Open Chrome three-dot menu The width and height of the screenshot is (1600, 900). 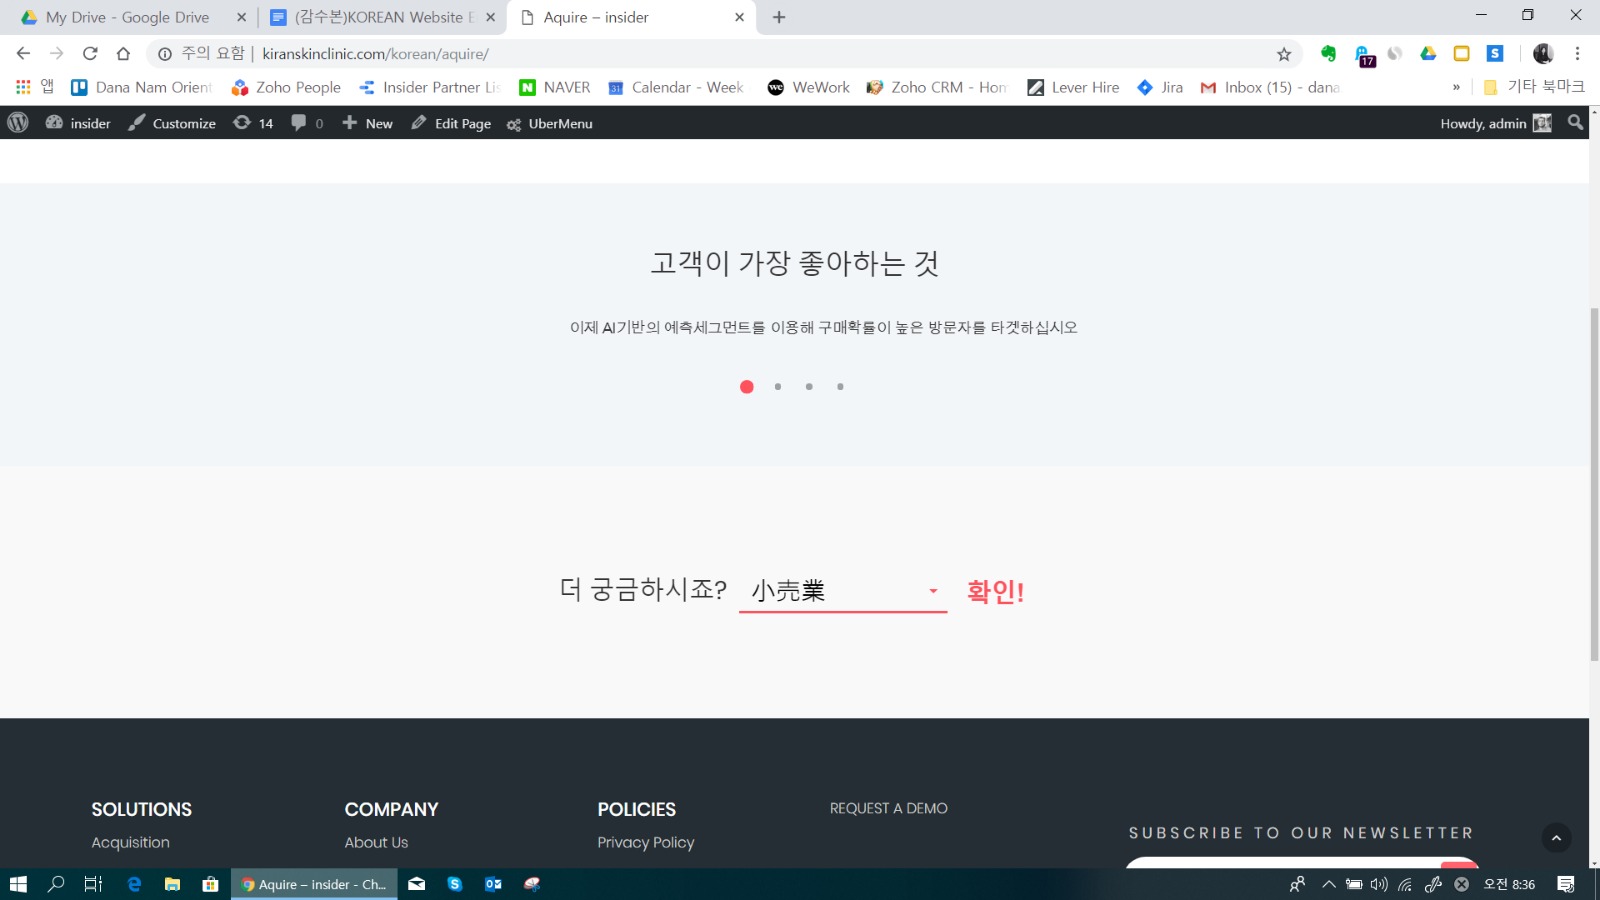point(1577,54)
